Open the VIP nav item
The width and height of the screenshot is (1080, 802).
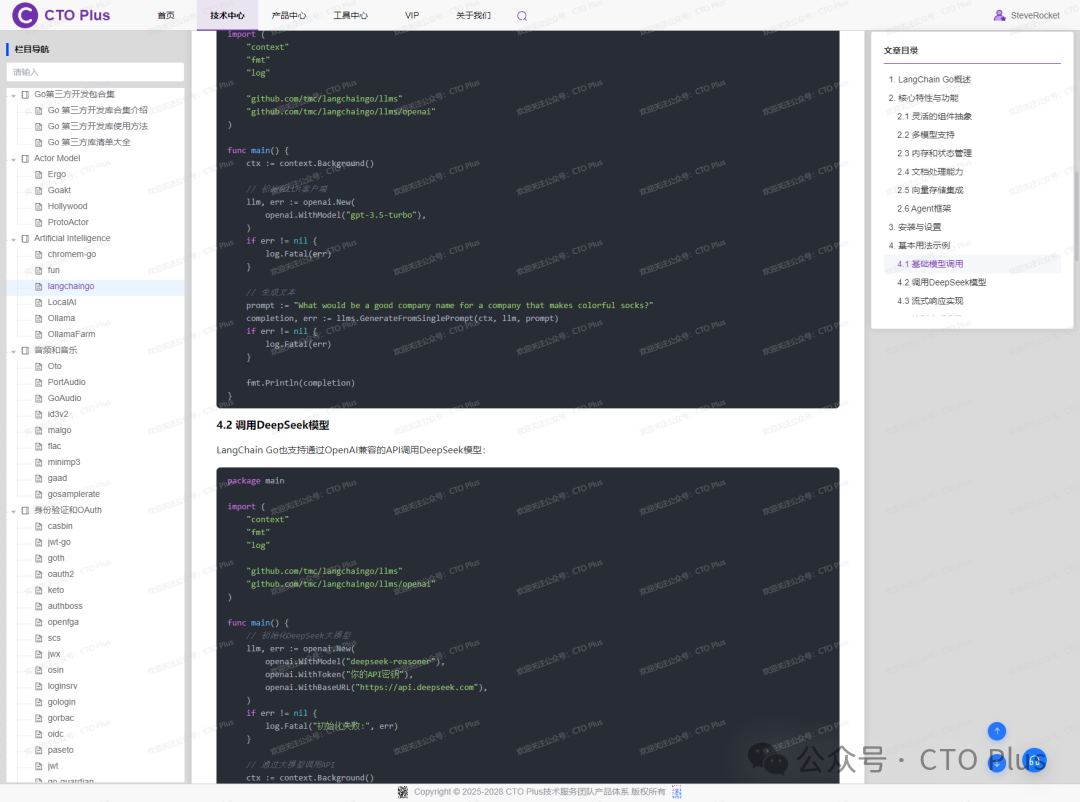coord(412,15)
